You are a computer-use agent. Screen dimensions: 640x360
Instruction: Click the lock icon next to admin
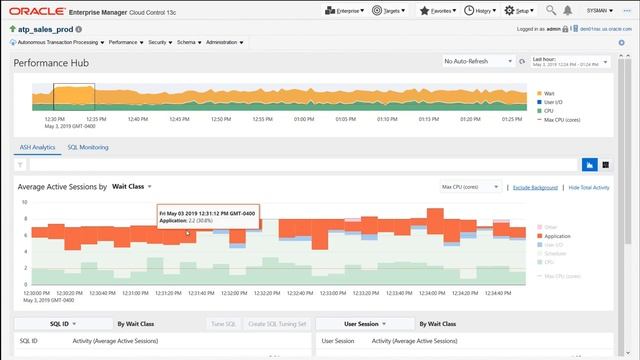click(x=565, y=29)
